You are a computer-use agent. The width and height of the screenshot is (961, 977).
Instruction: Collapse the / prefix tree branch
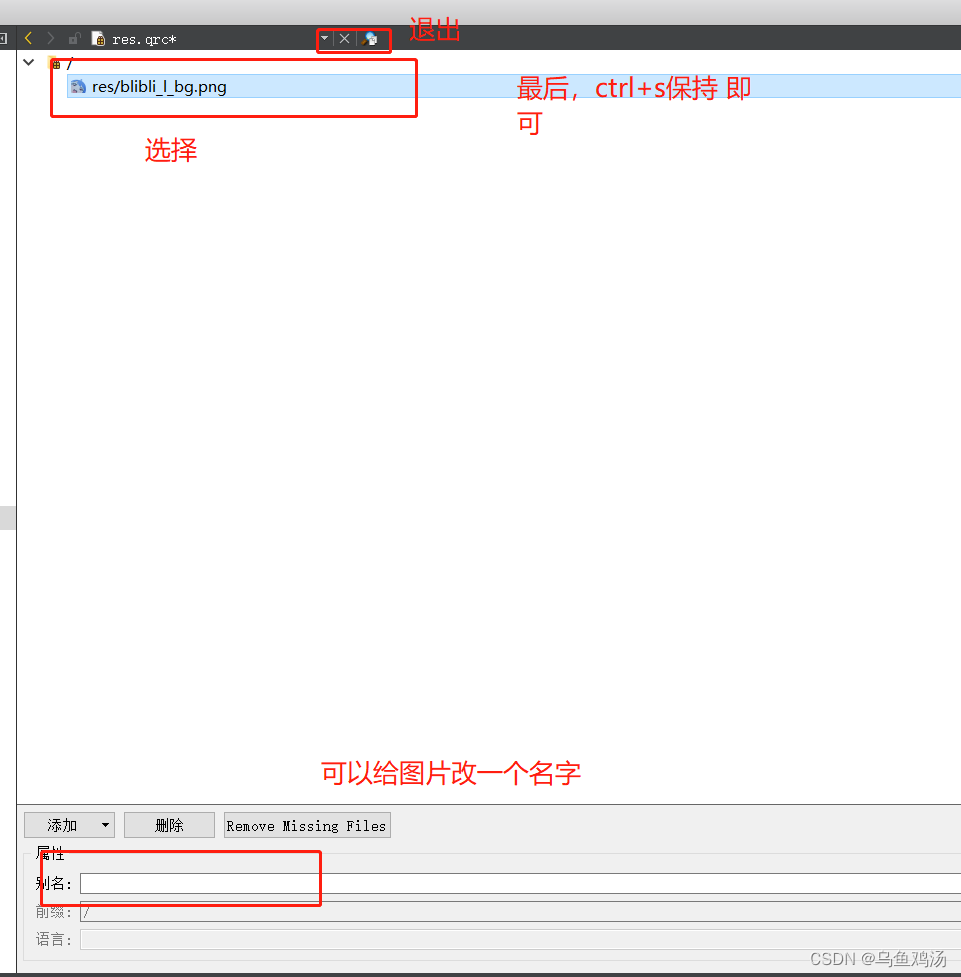pos(28,62)
